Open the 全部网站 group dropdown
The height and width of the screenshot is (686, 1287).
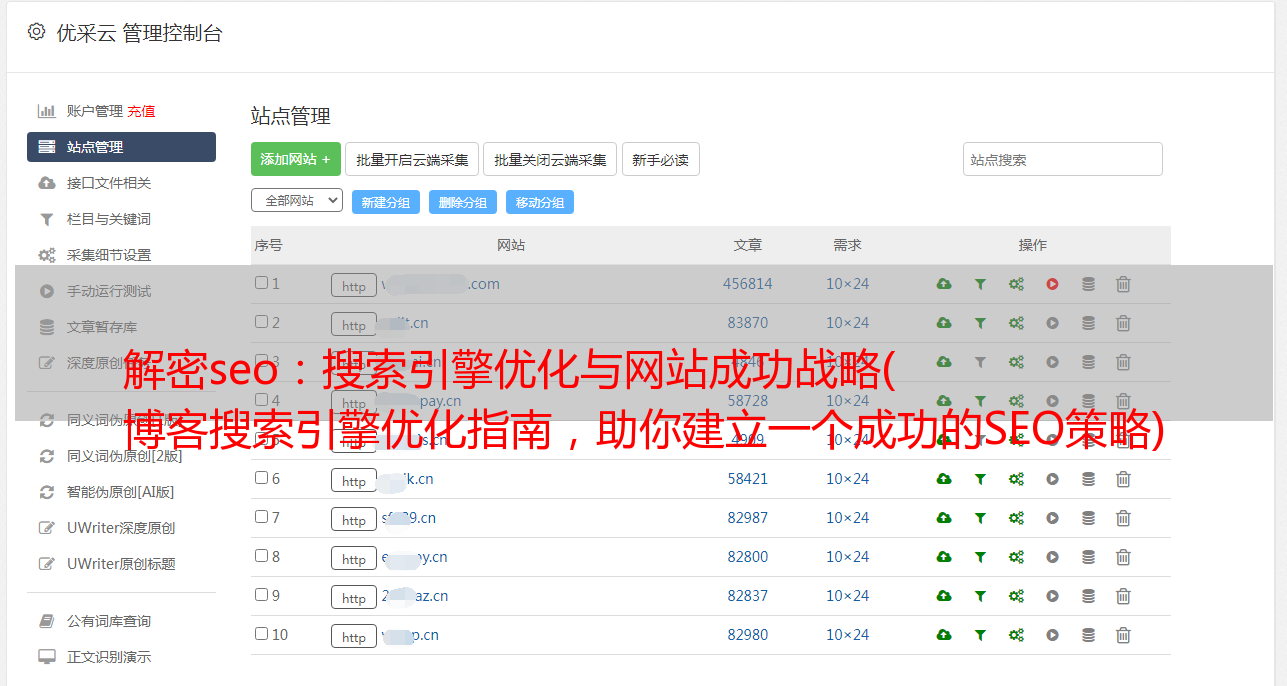pos(297,201)
